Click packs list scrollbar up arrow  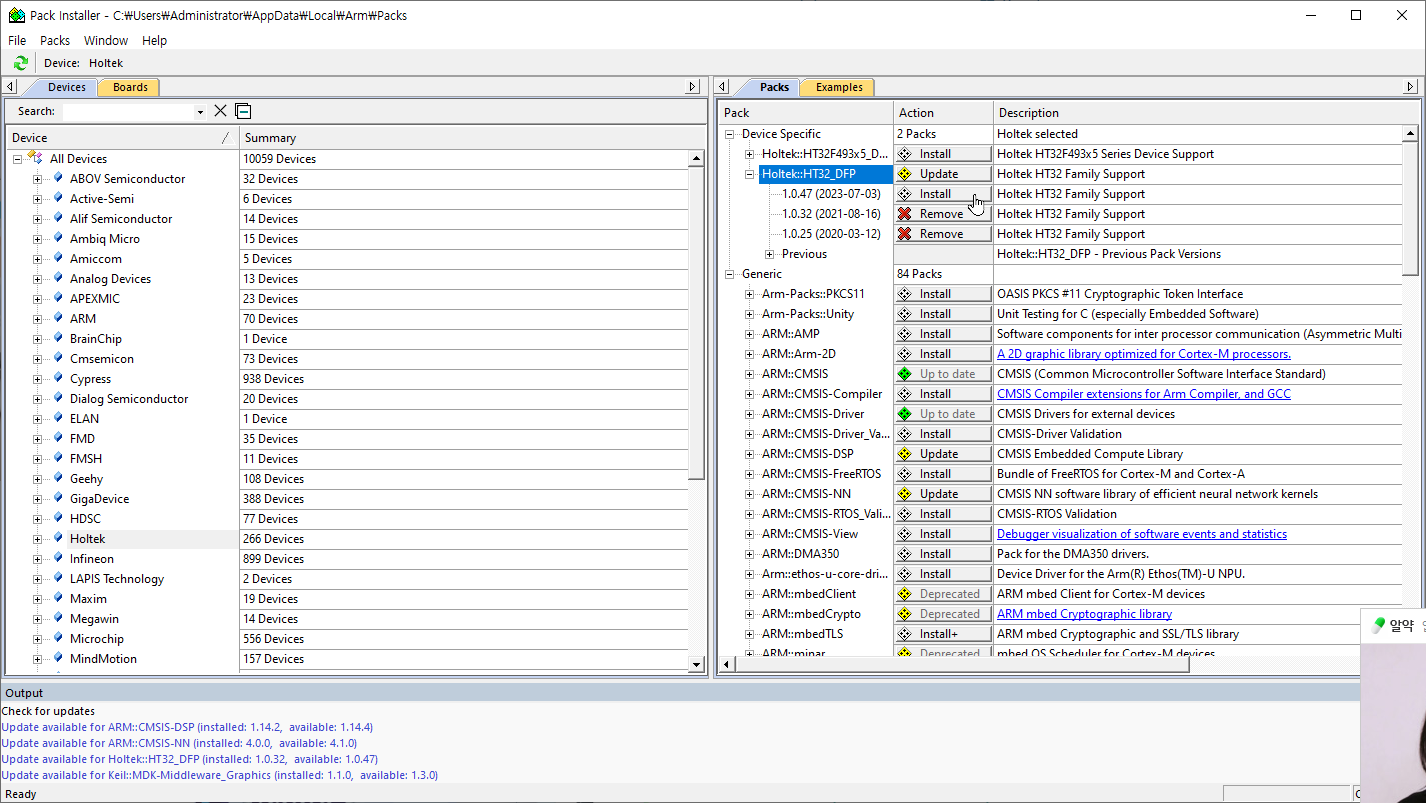click(1410, 134)
